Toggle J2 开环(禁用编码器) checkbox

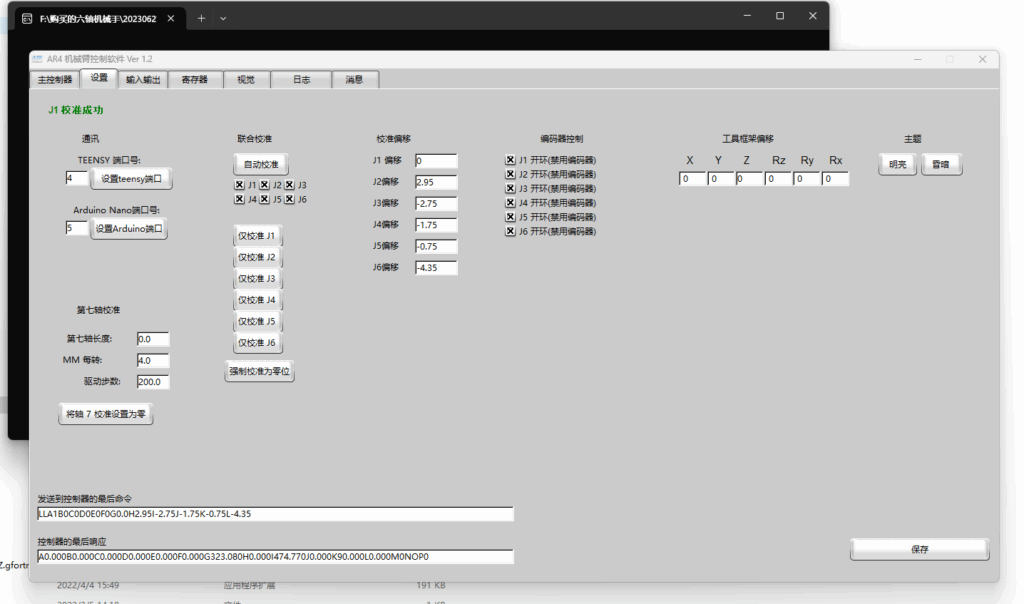point(510,174)
